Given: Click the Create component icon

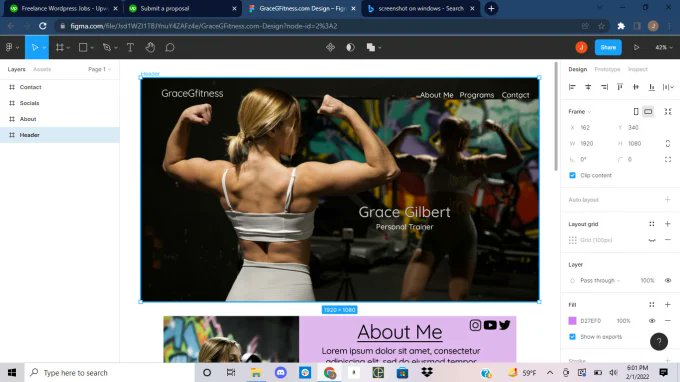Looking at the screenshot, I should (x=330, y=47).
